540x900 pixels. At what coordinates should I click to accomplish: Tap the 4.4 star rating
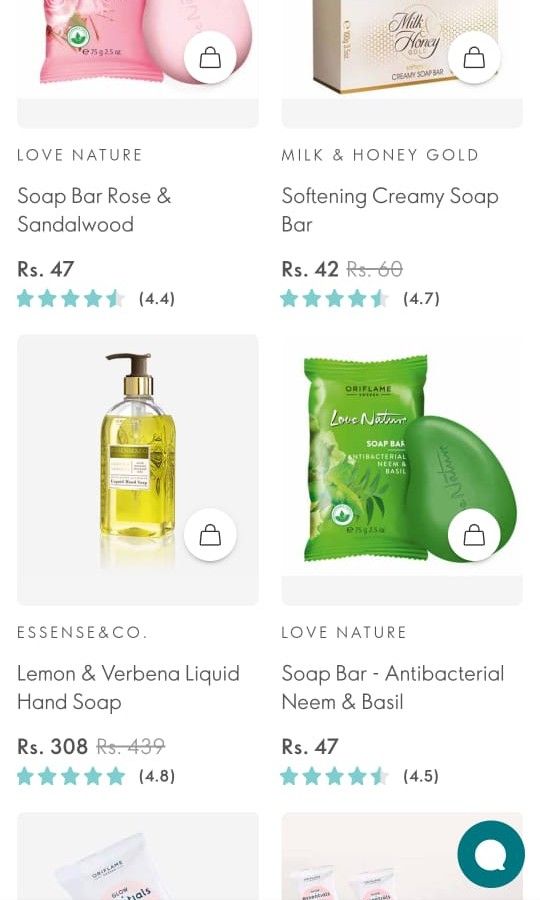[96, 298]
